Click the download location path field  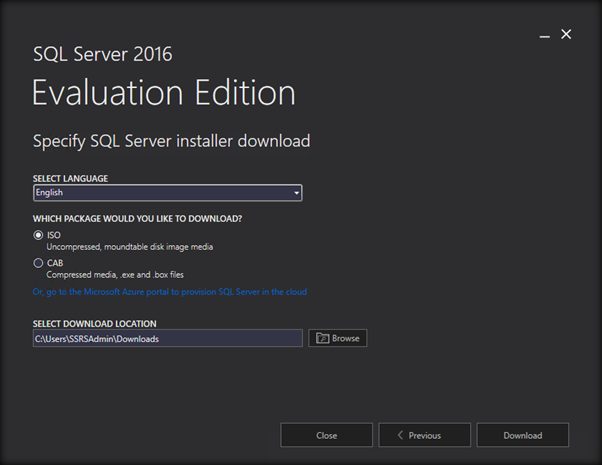(x=168, y=338)
